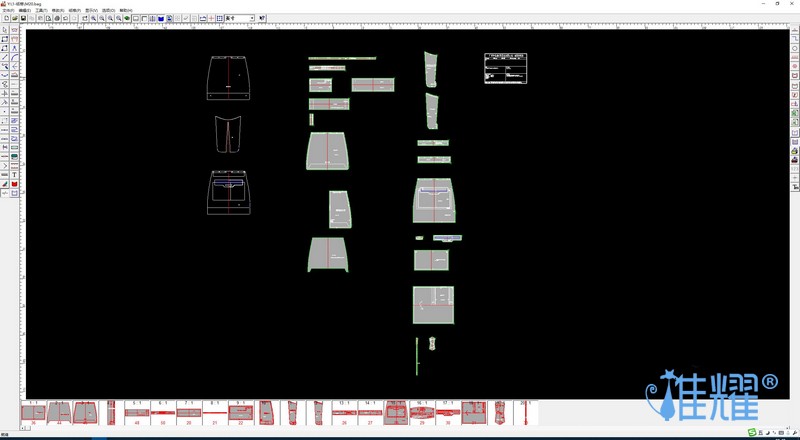Open the 英寸 units dropdown

(250, 18)
